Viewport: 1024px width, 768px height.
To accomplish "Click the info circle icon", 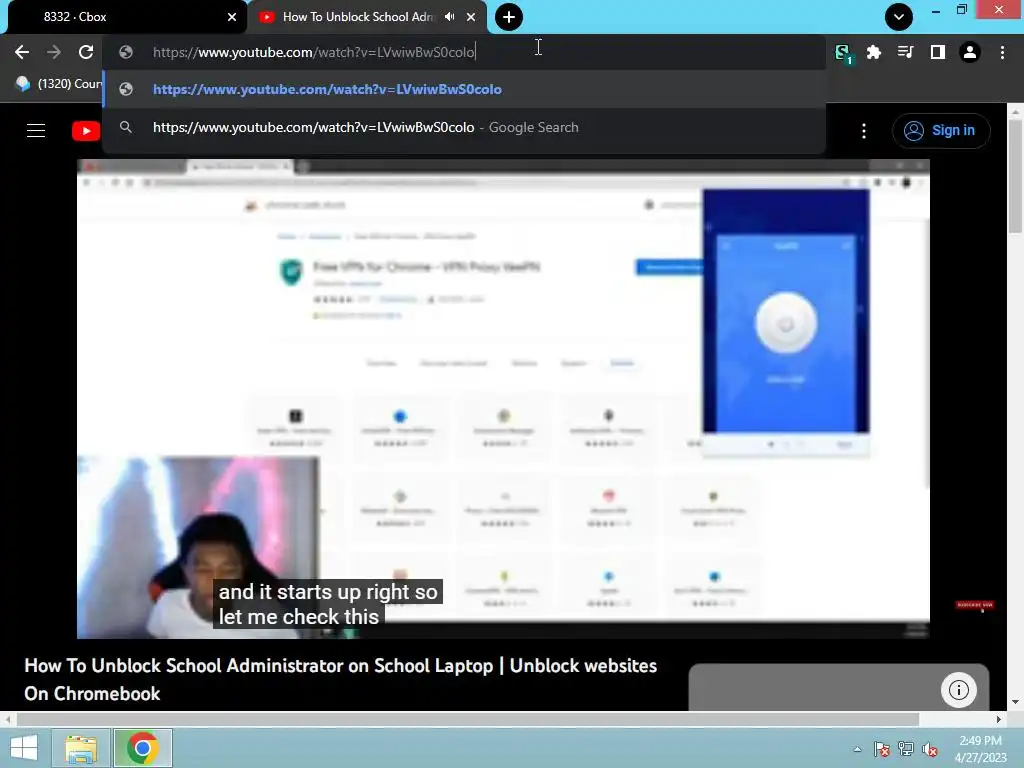I will tap(959, 690).
